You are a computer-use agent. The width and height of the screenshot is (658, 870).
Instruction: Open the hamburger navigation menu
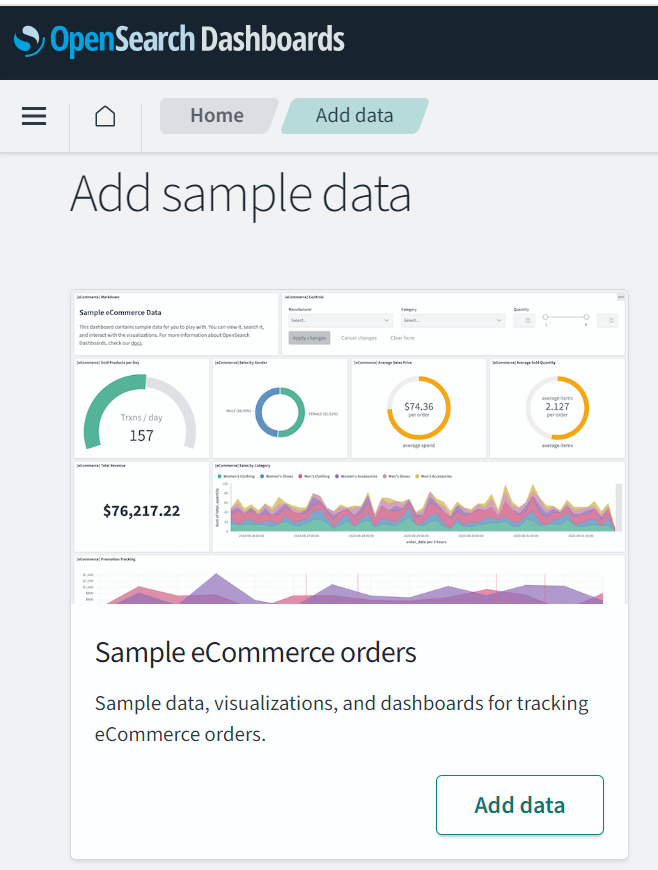[34, 116]
